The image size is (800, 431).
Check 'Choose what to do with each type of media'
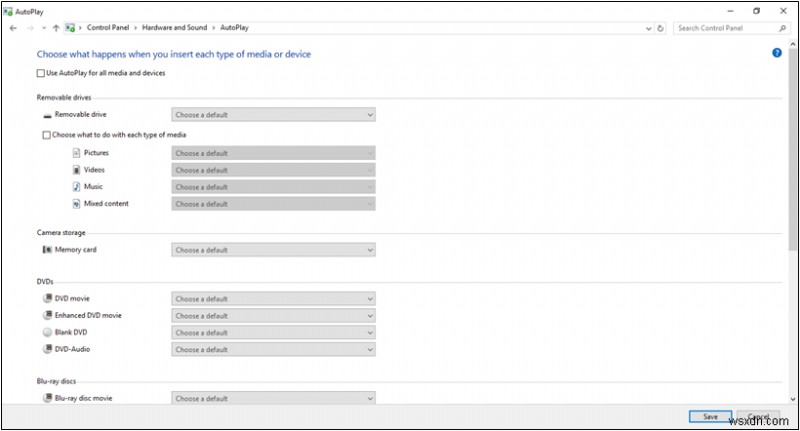tap(47, 134)
